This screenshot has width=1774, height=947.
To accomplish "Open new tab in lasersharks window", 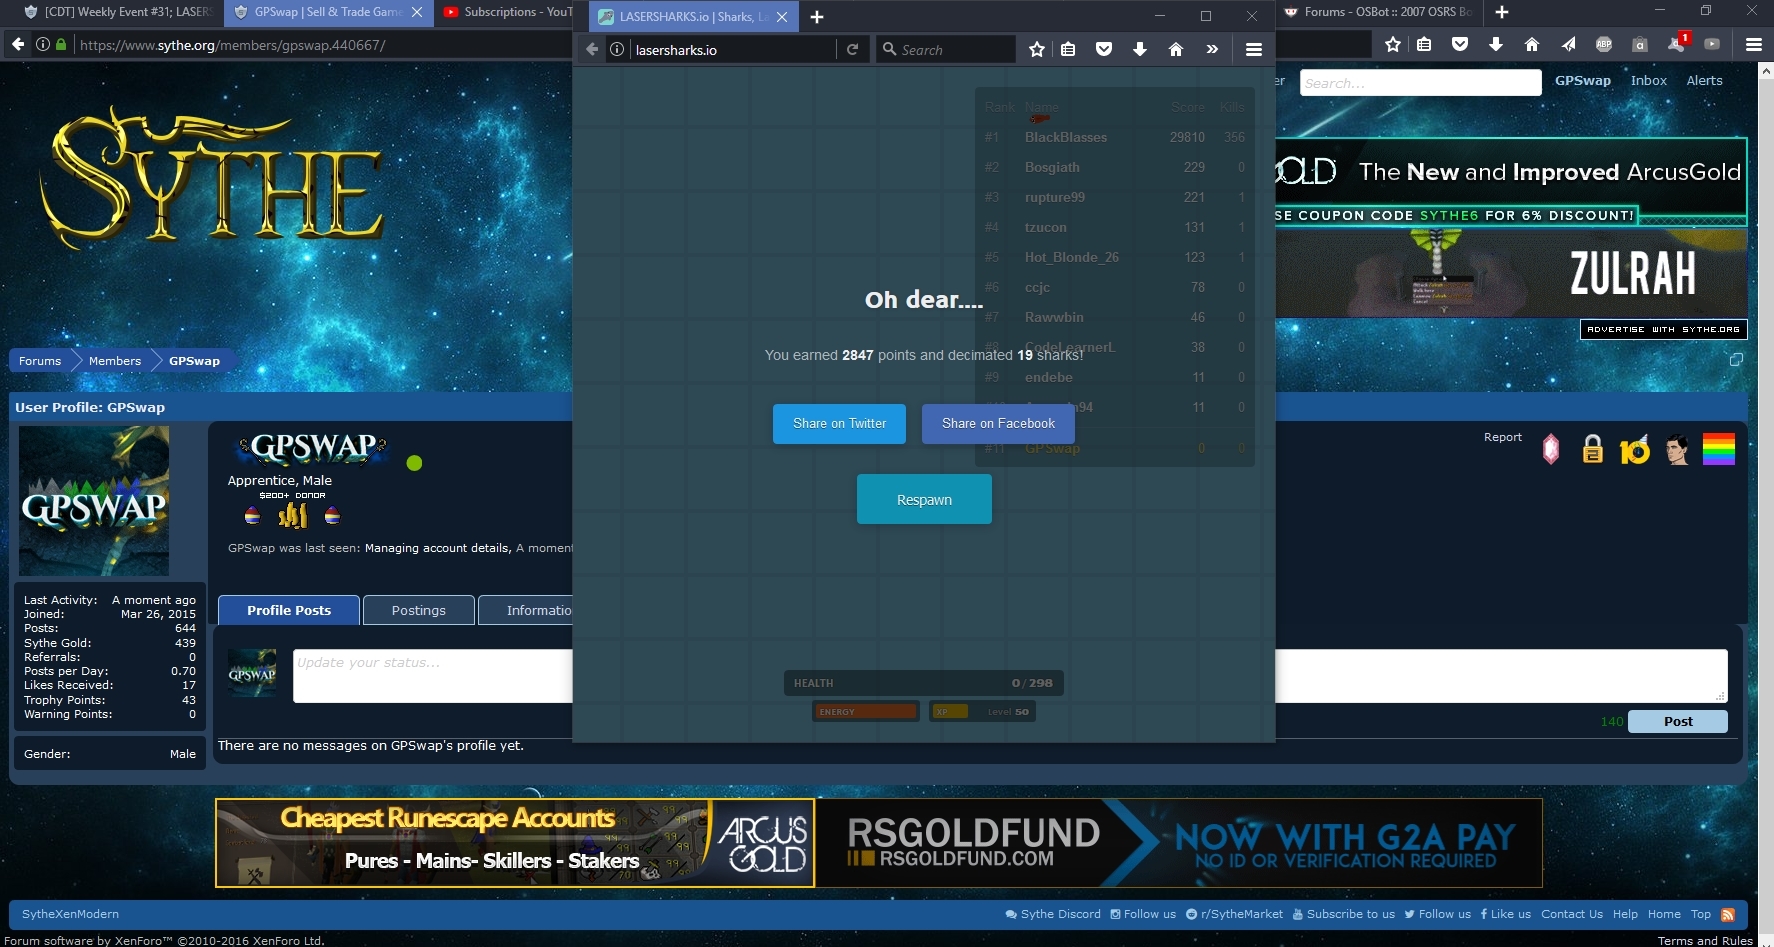I will tap(817, 16).
